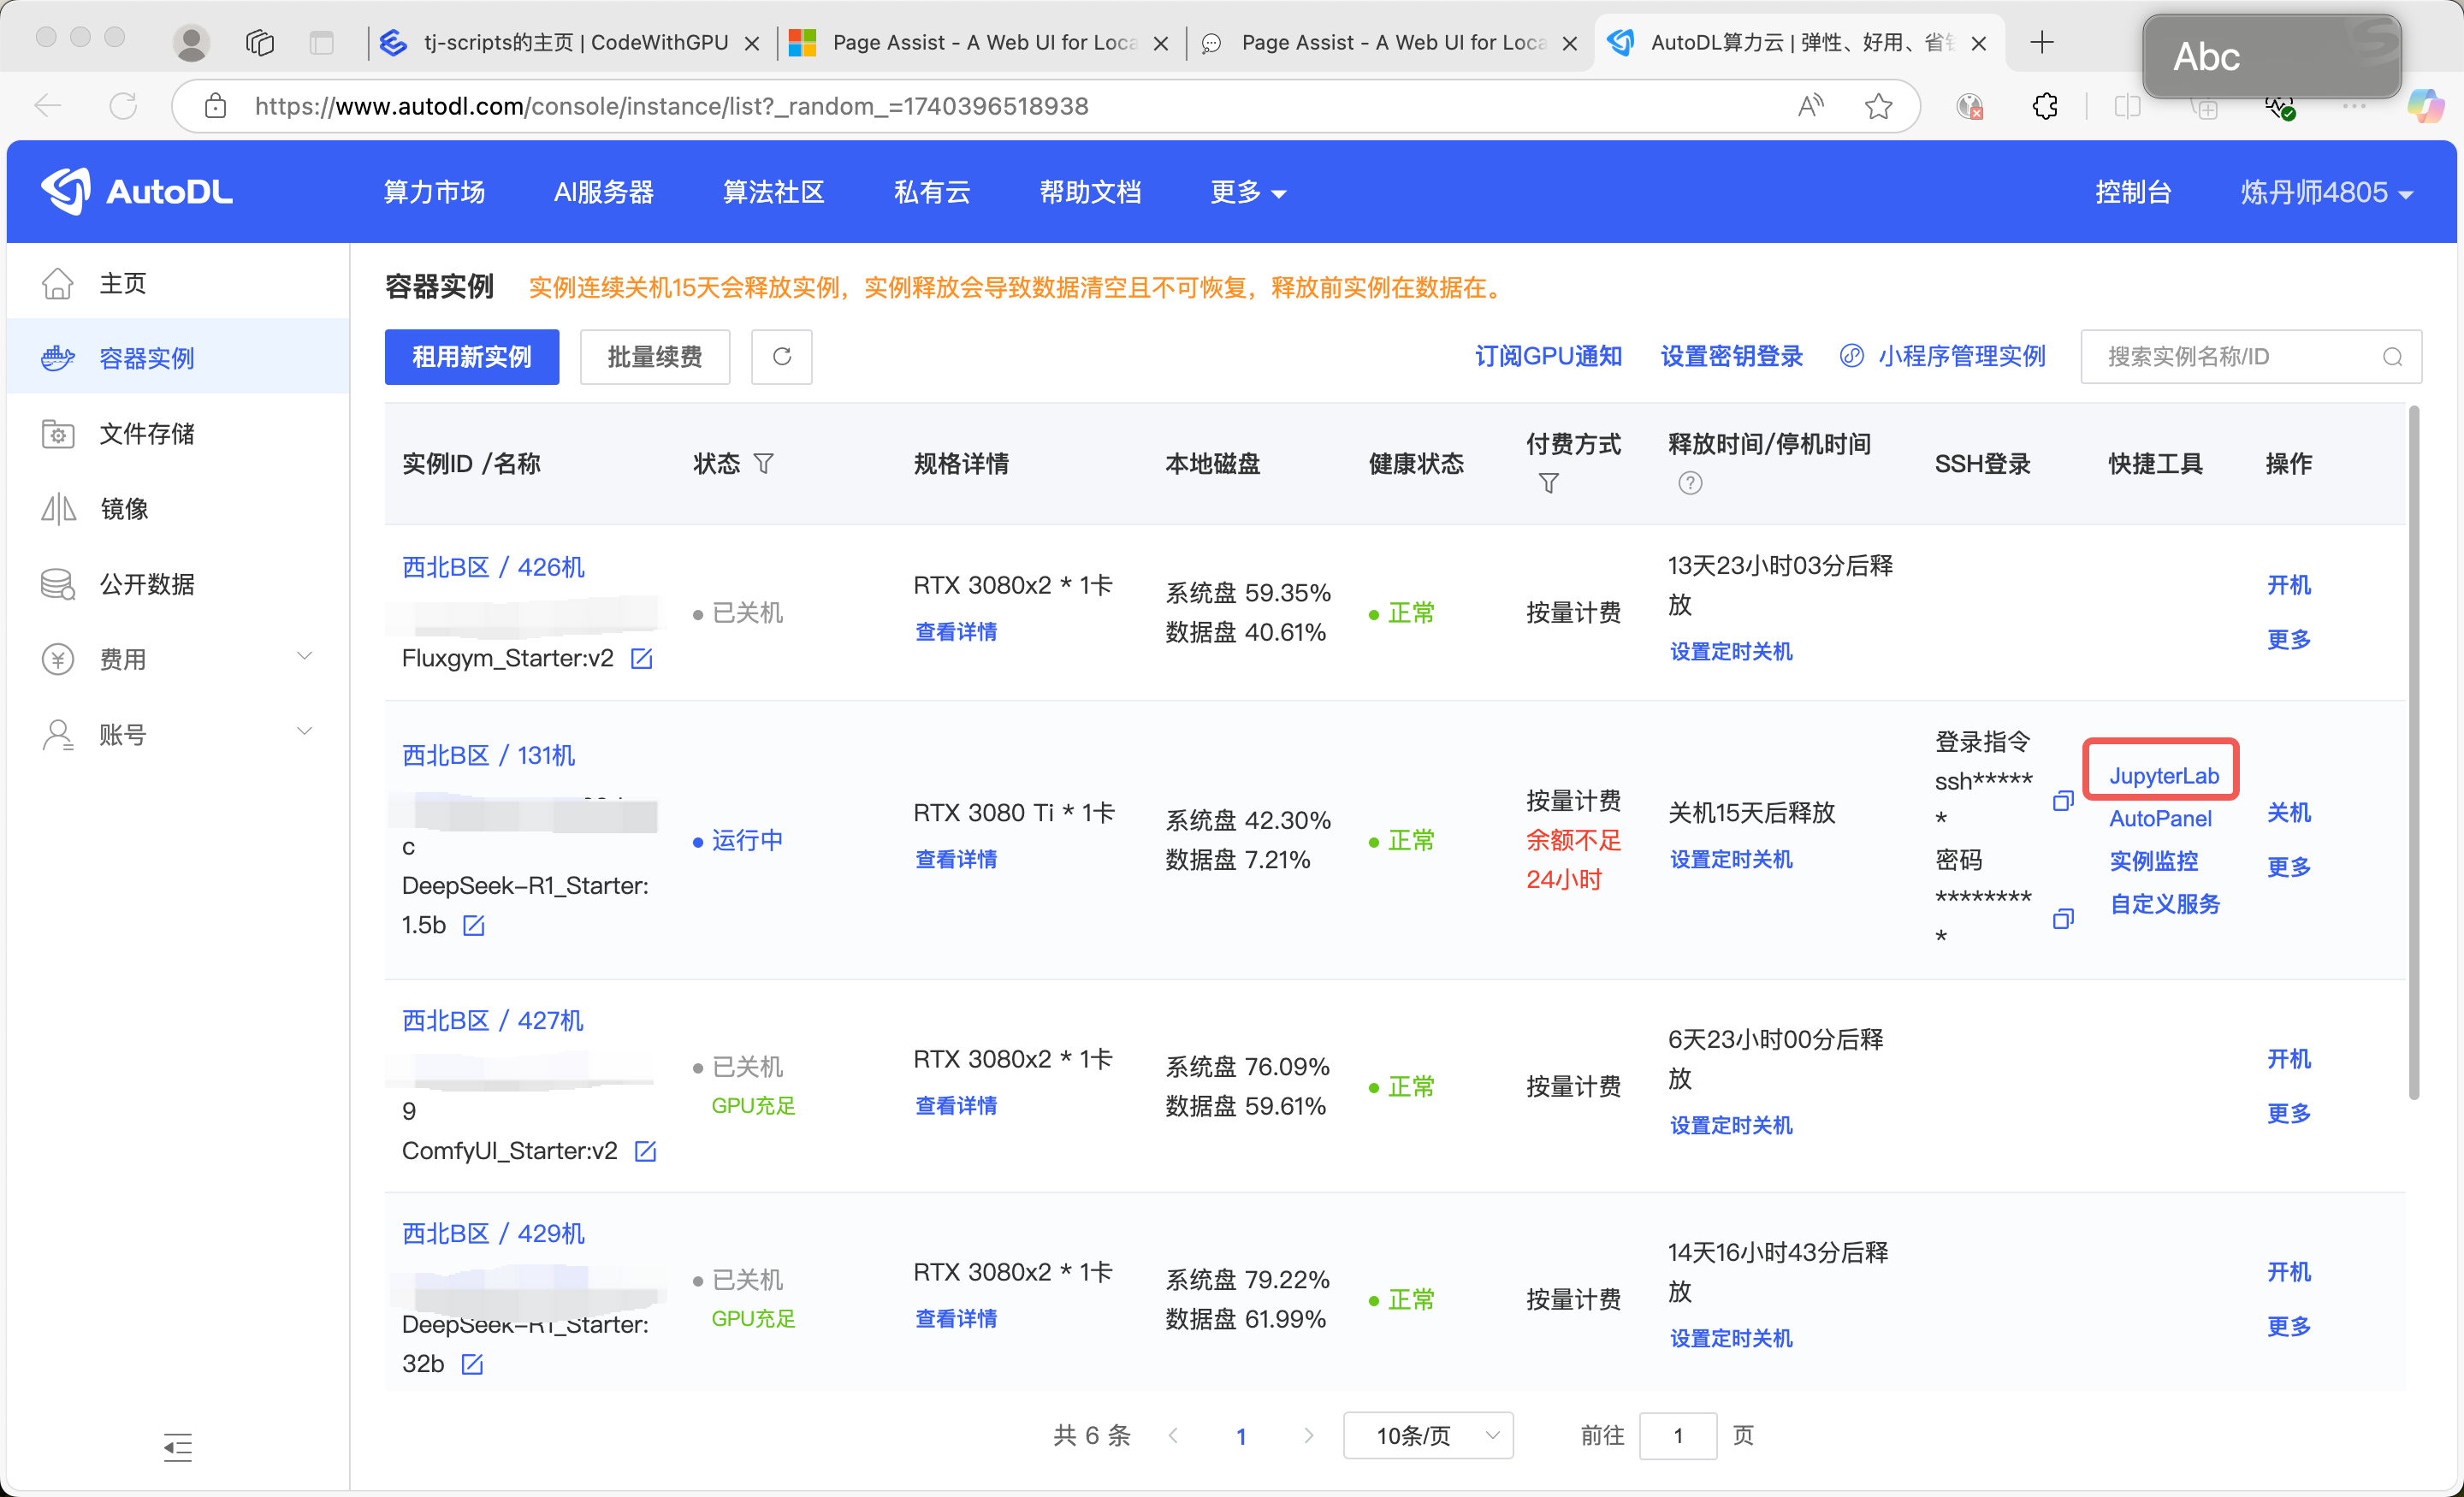Open 帮助文档 in top navigation
2464x1497 pixels.
click(1090, 192)
